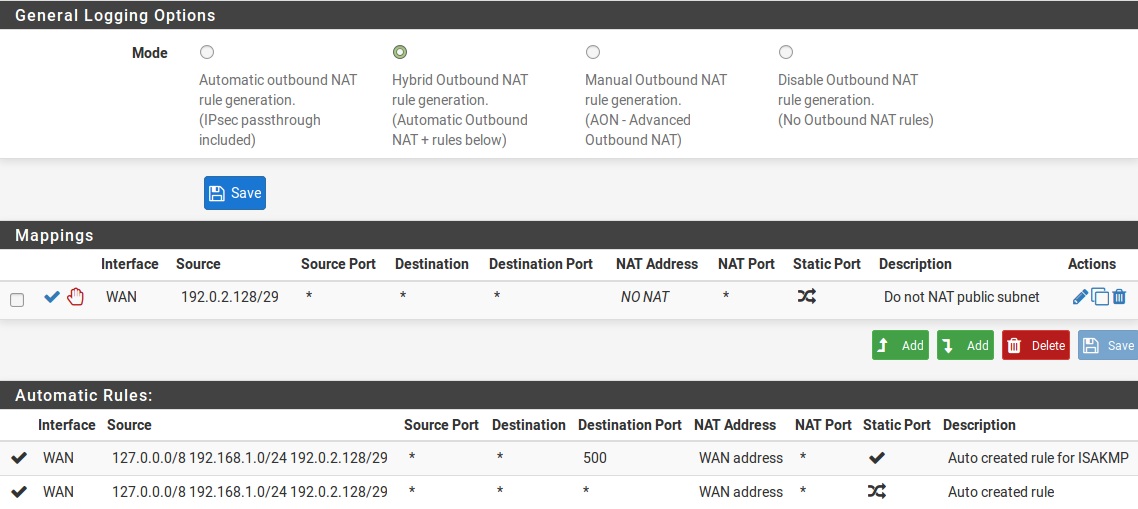Click the Static Port checkmark on the ISAKMP rule
The height and width of the screenshot is (509, 1138).
(x=876, y=458)
